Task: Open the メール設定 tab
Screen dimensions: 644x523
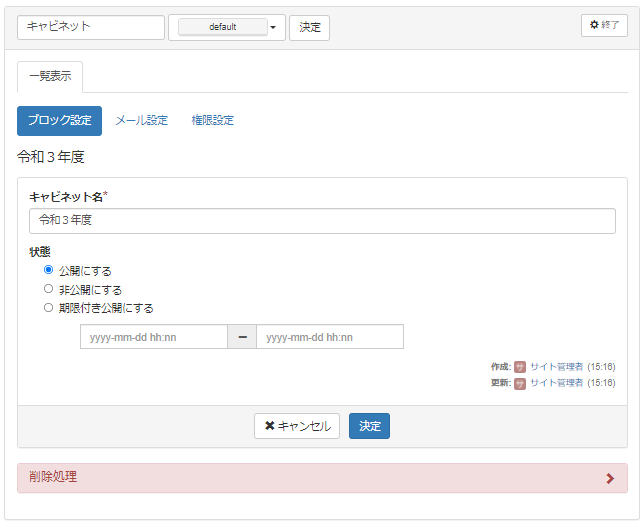Action: (x=141, y=121)
